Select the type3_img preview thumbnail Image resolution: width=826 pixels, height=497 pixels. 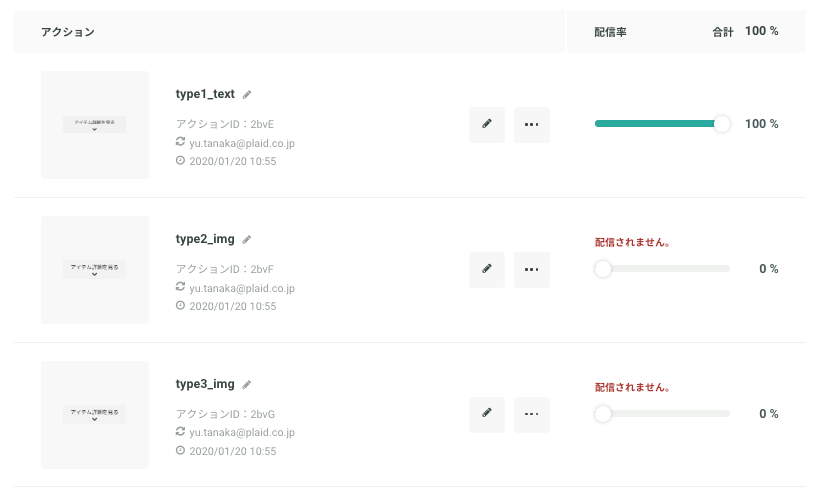[x=95, y=415]
